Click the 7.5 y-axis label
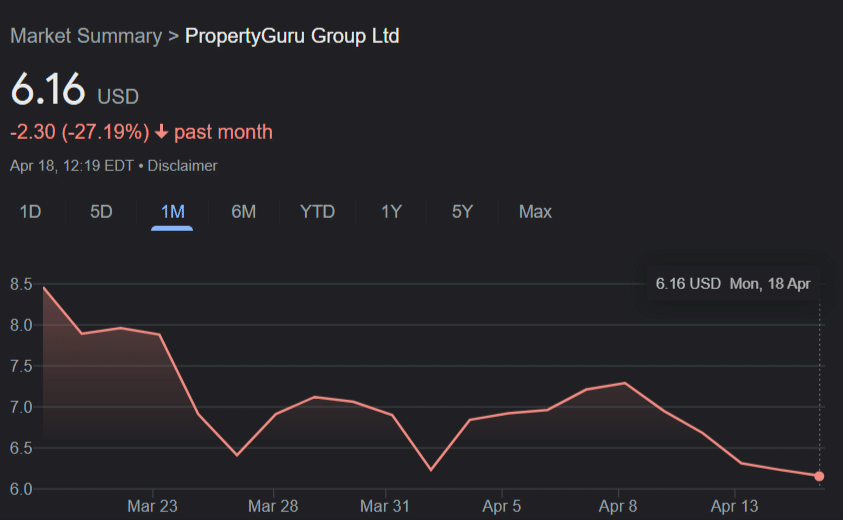This screenshot has width=843, height=520. coord(21,366)
